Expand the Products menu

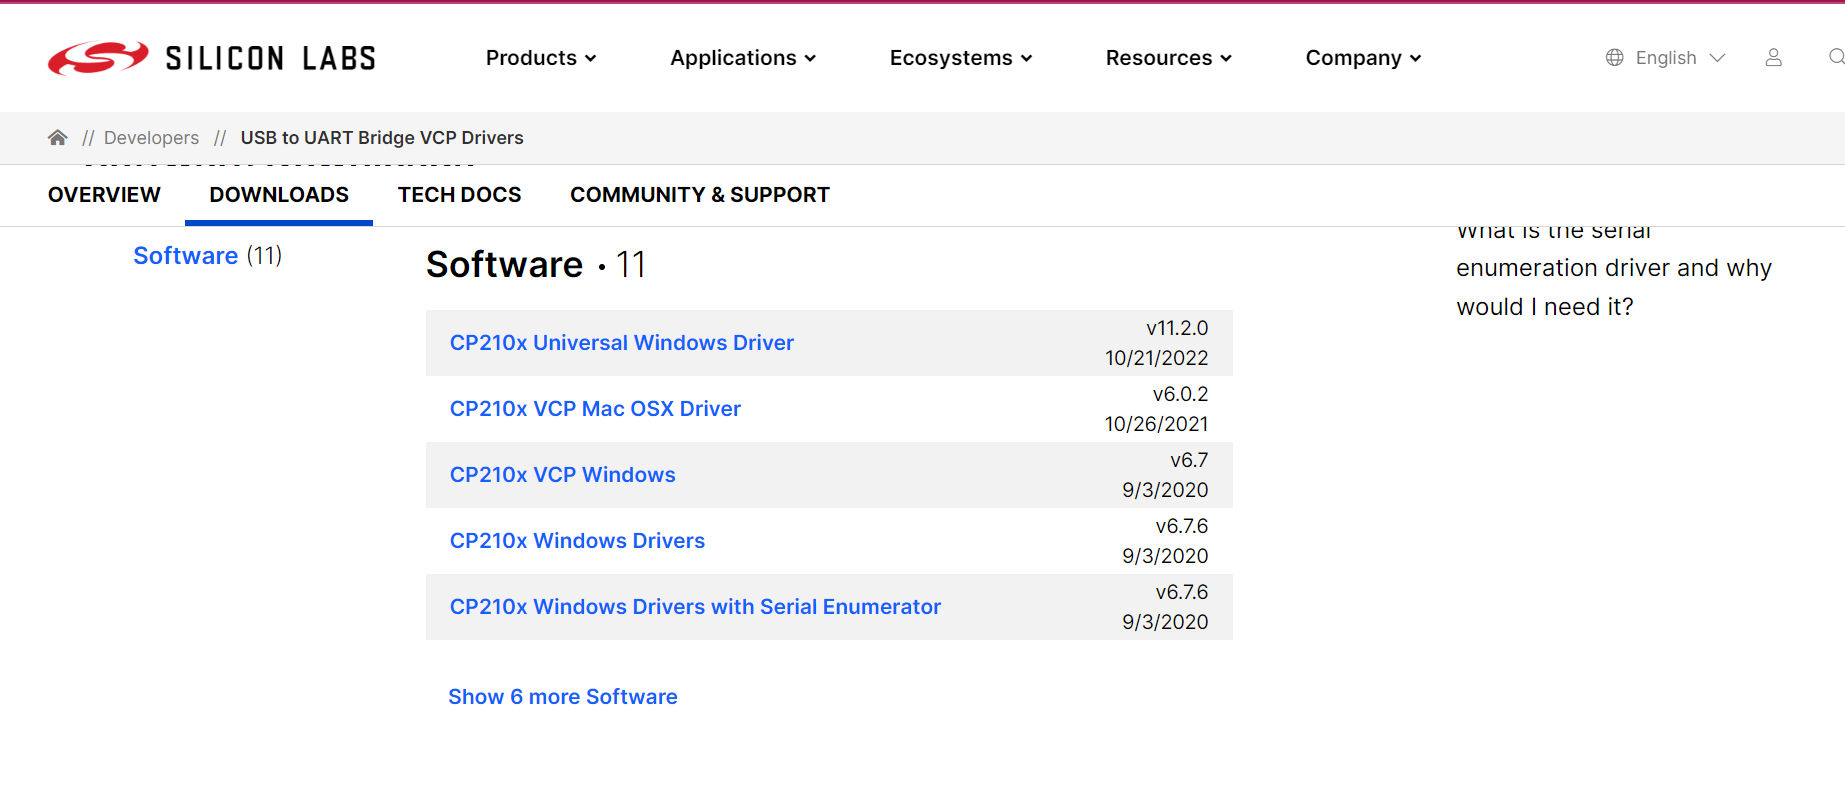coord(541,58)
